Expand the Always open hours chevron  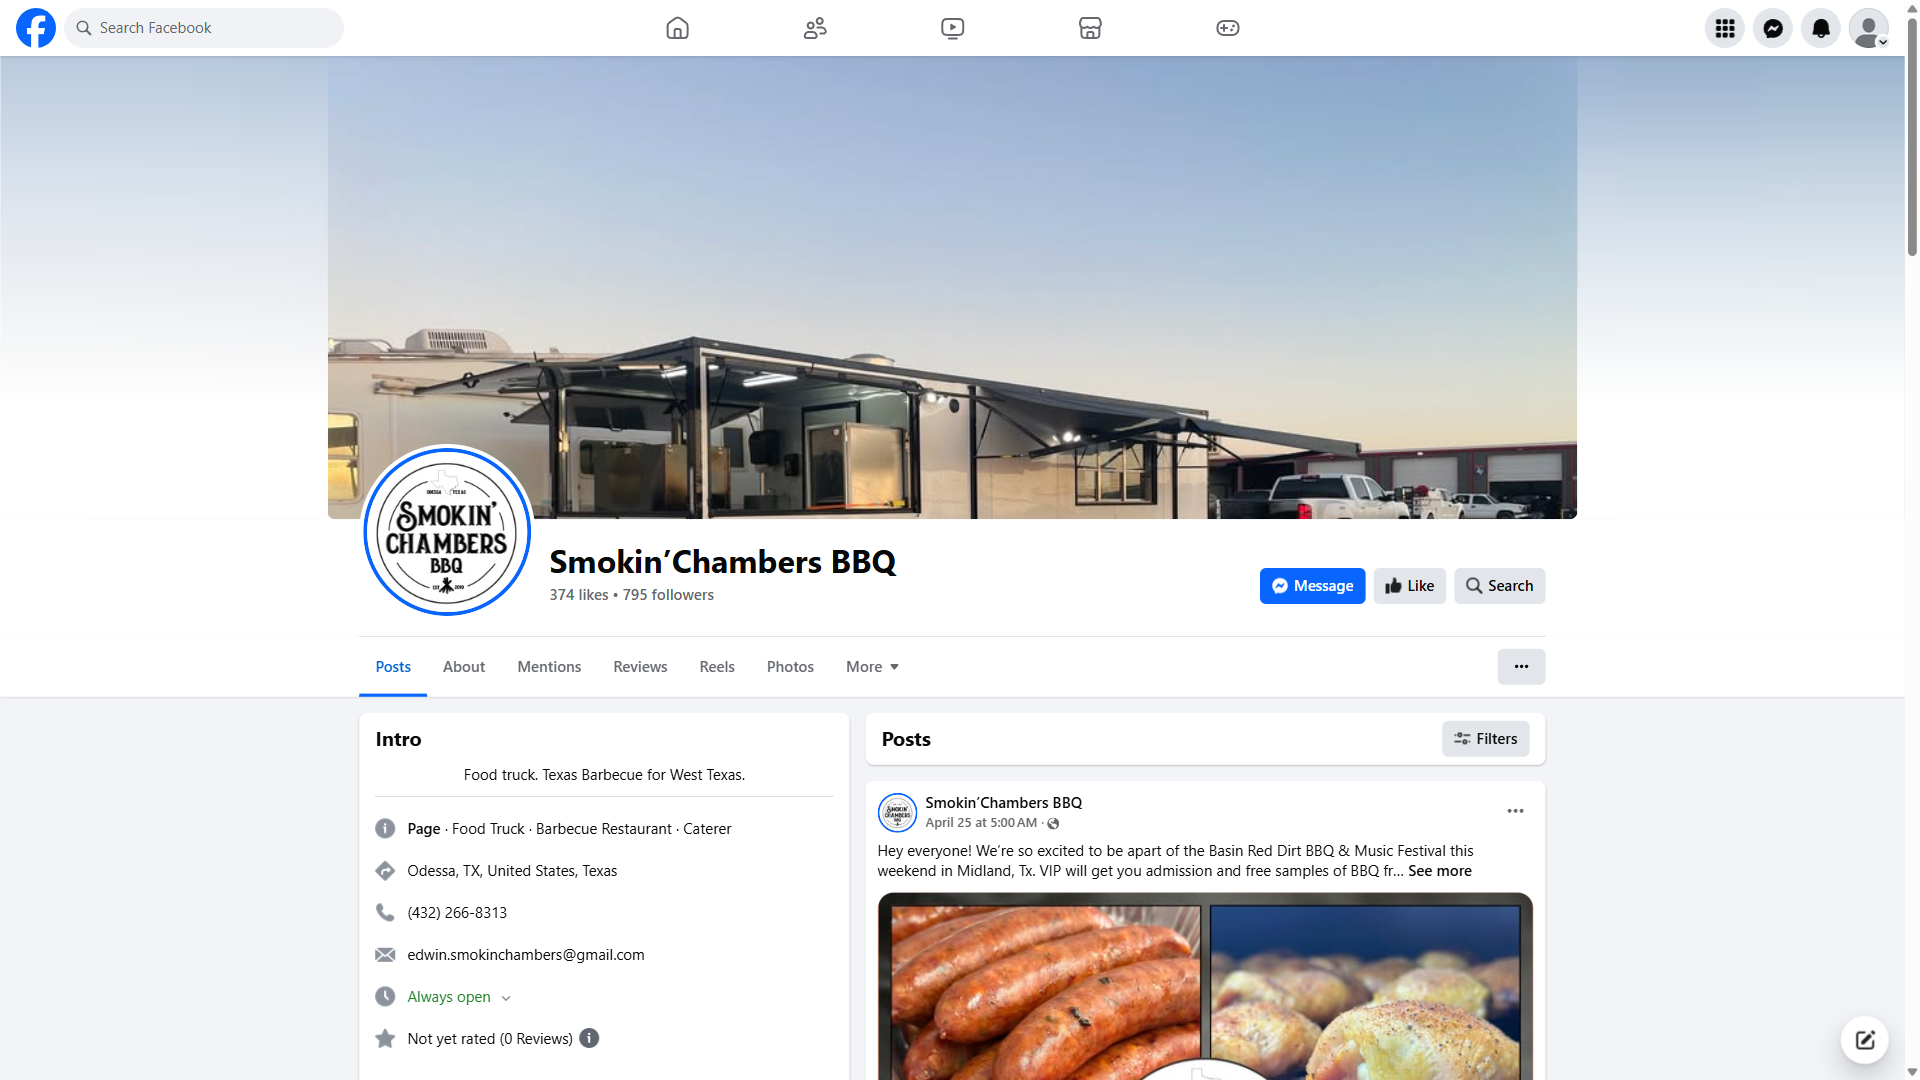tap(506, 998)
